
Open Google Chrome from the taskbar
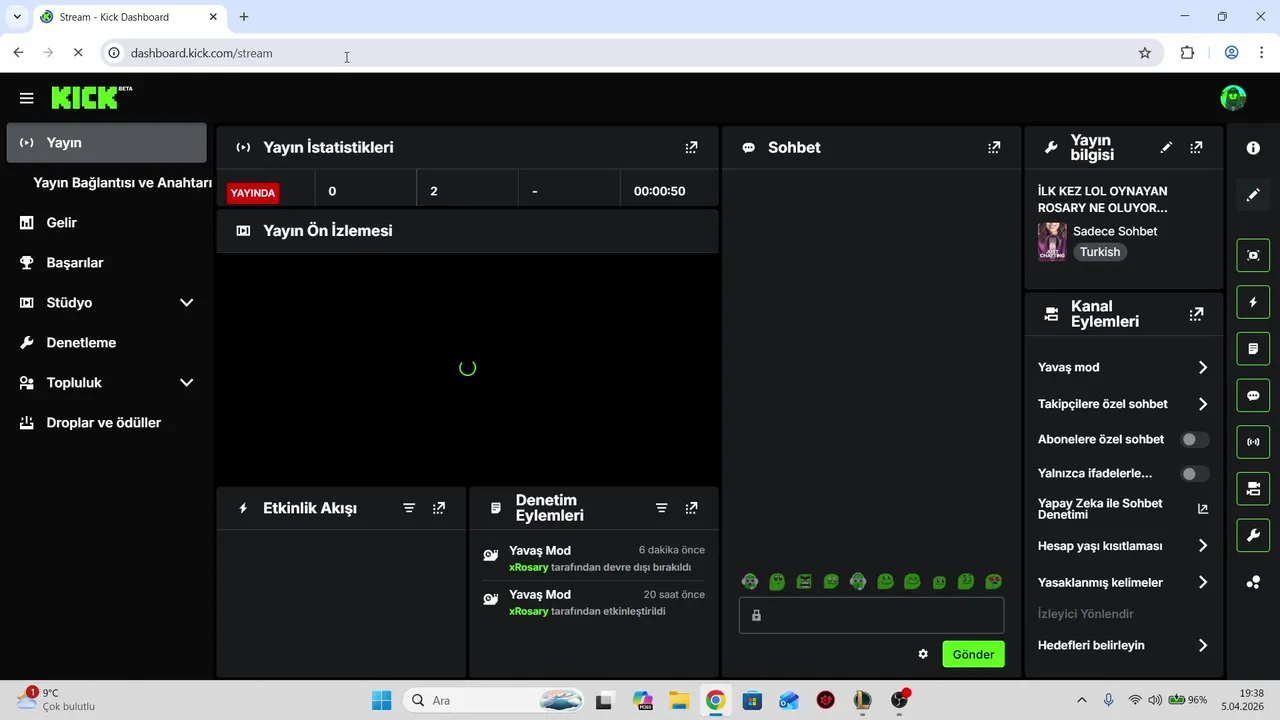715,700
